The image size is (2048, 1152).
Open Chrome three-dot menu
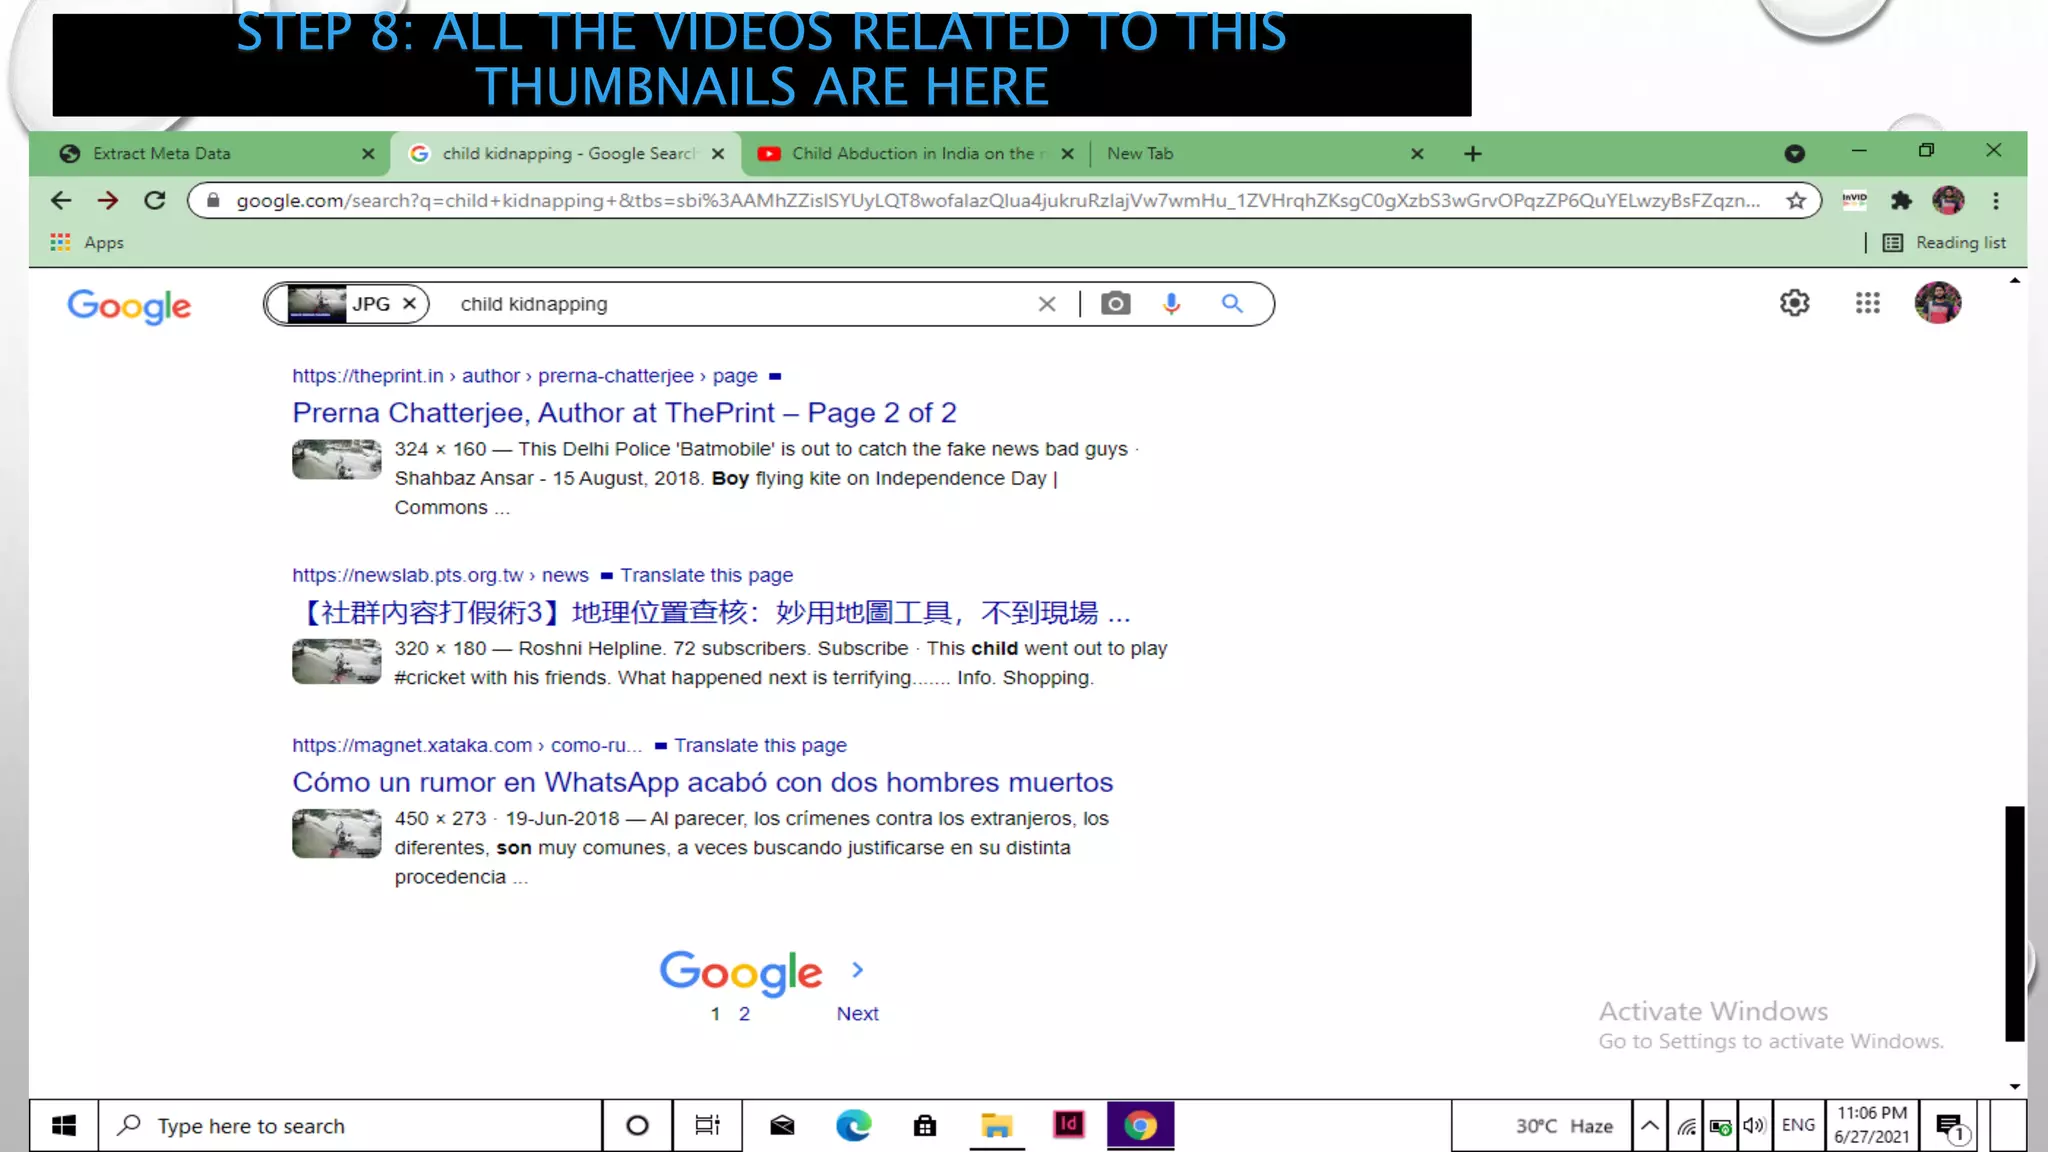pos(1995,201)
